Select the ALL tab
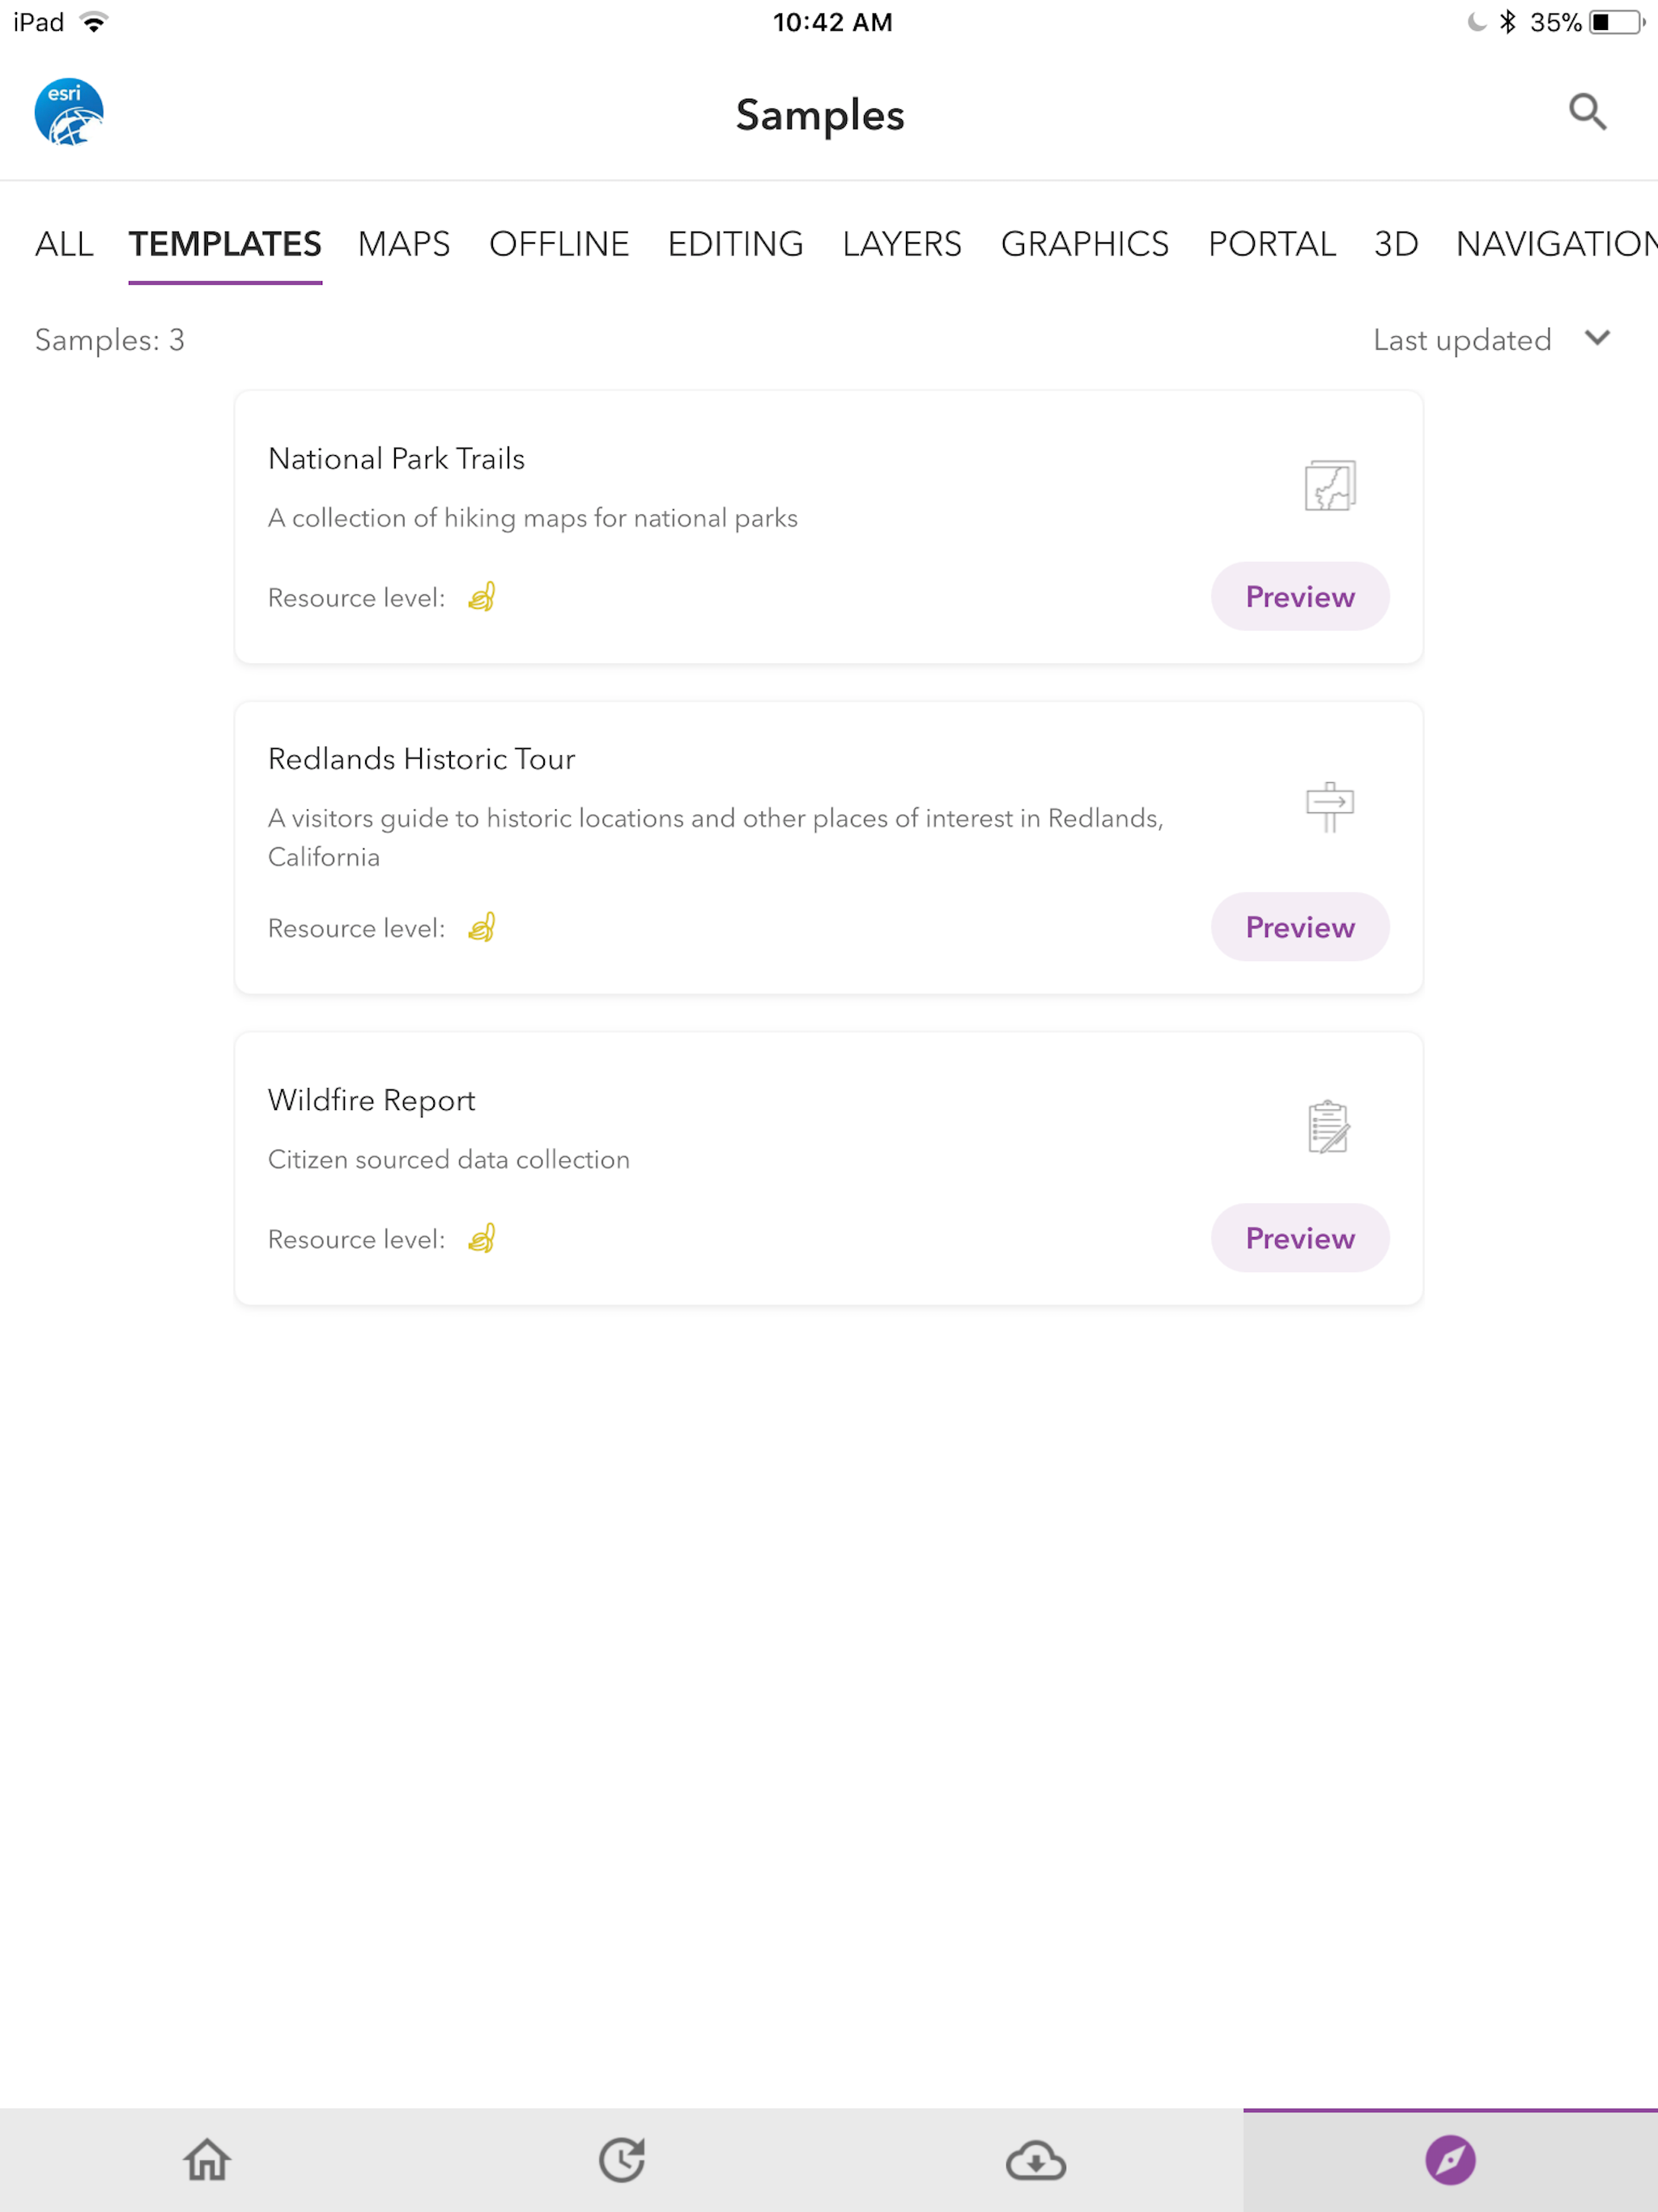Viewport: 1658px width, 2212px height. pyautogui.click(x=64, y=243)
